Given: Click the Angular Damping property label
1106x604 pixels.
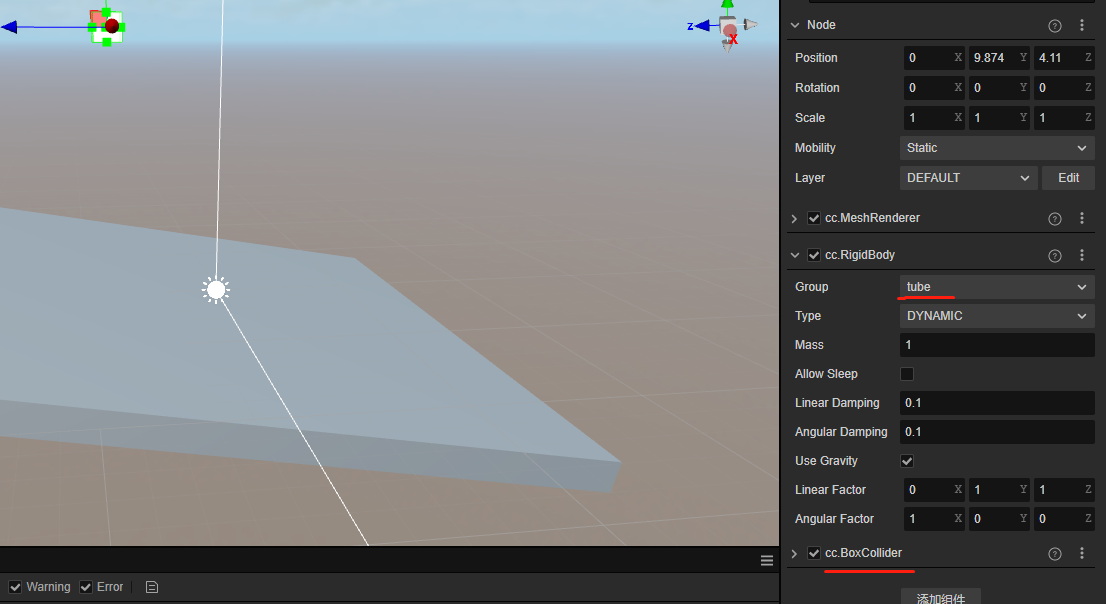Looking at the screenshot, I should (x=841, y=432).
